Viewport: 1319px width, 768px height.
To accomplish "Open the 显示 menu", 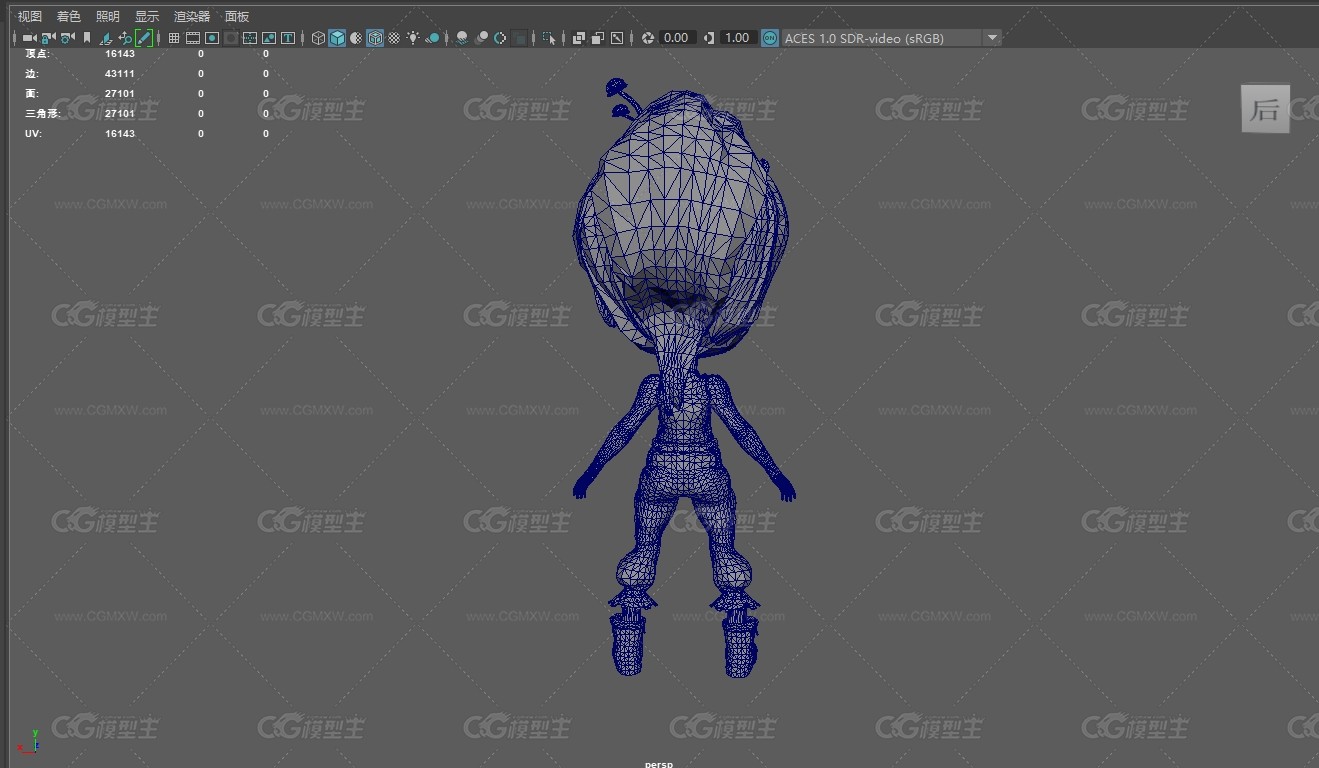I will [x=147, y=16].
